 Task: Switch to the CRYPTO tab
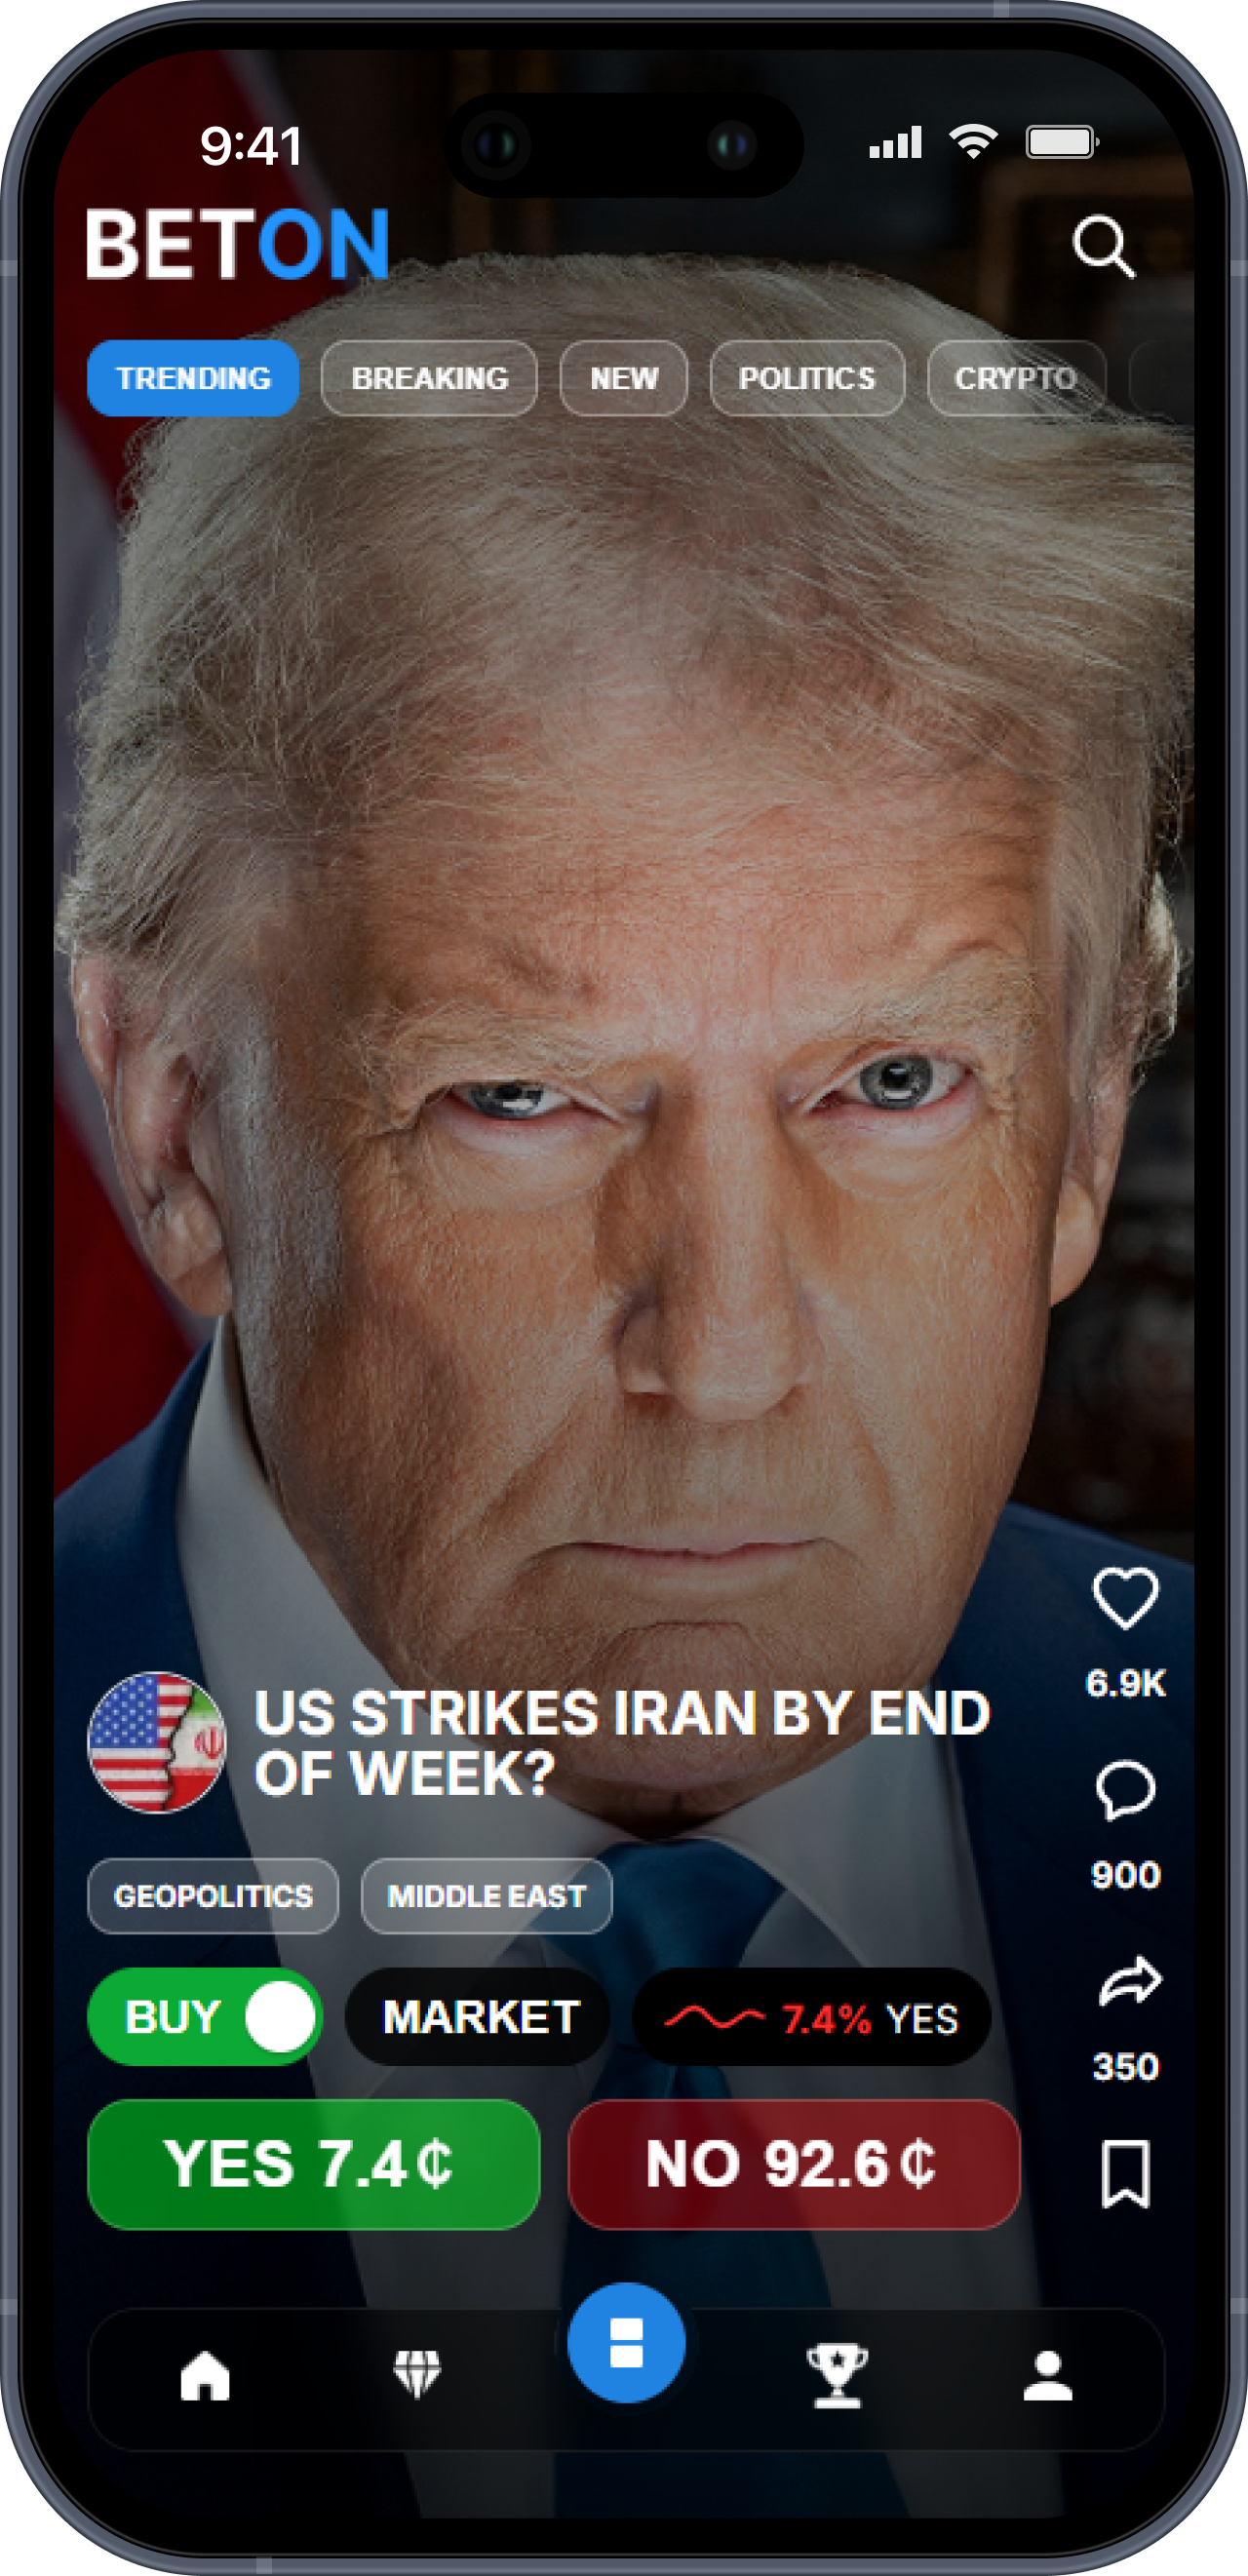pyautogui.click(x=1016, y=378)
